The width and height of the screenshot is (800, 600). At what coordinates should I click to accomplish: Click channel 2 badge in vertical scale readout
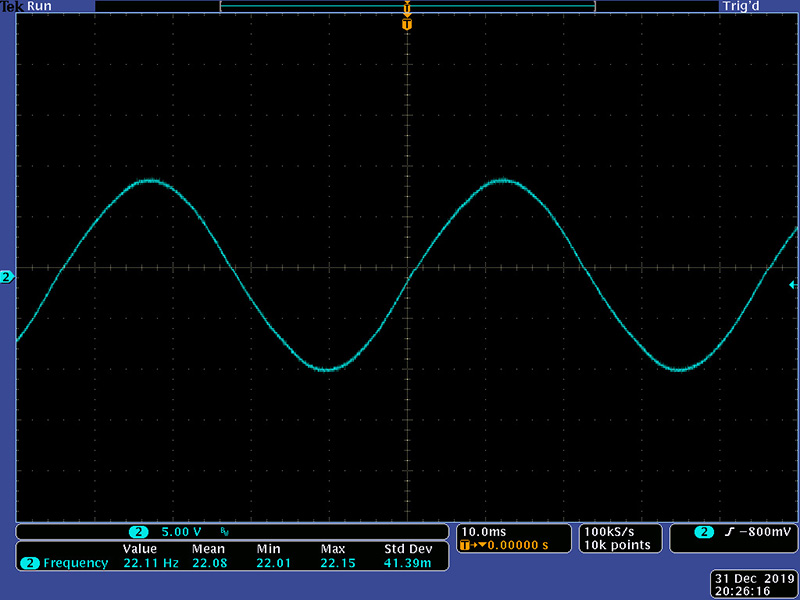click(139, 531)
